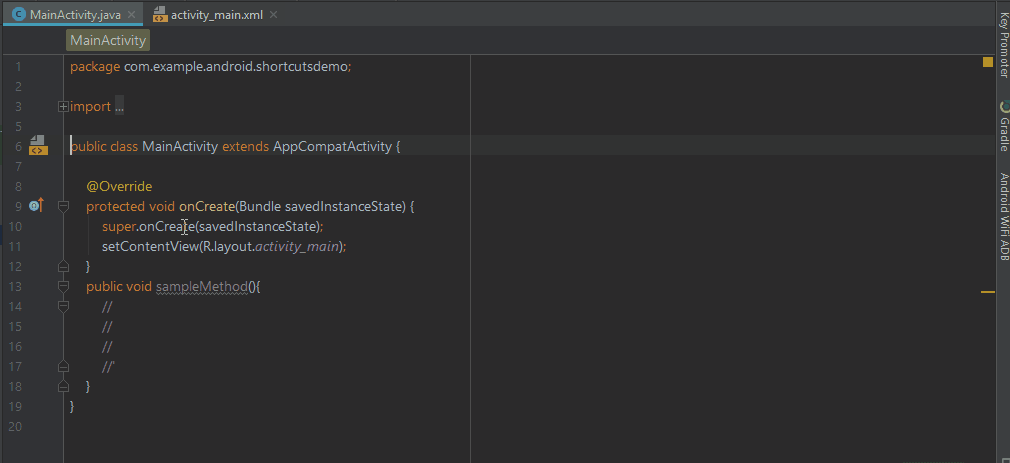
Task: Click the collapsed import ellipsis placeholder
Action: click(119, 106)
